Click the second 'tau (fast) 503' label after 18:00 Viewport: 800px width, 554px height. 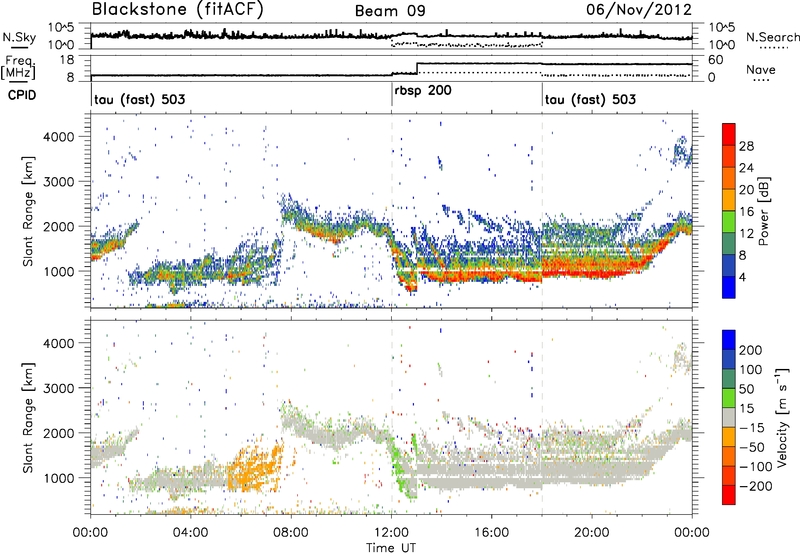(x=590, y=99)
